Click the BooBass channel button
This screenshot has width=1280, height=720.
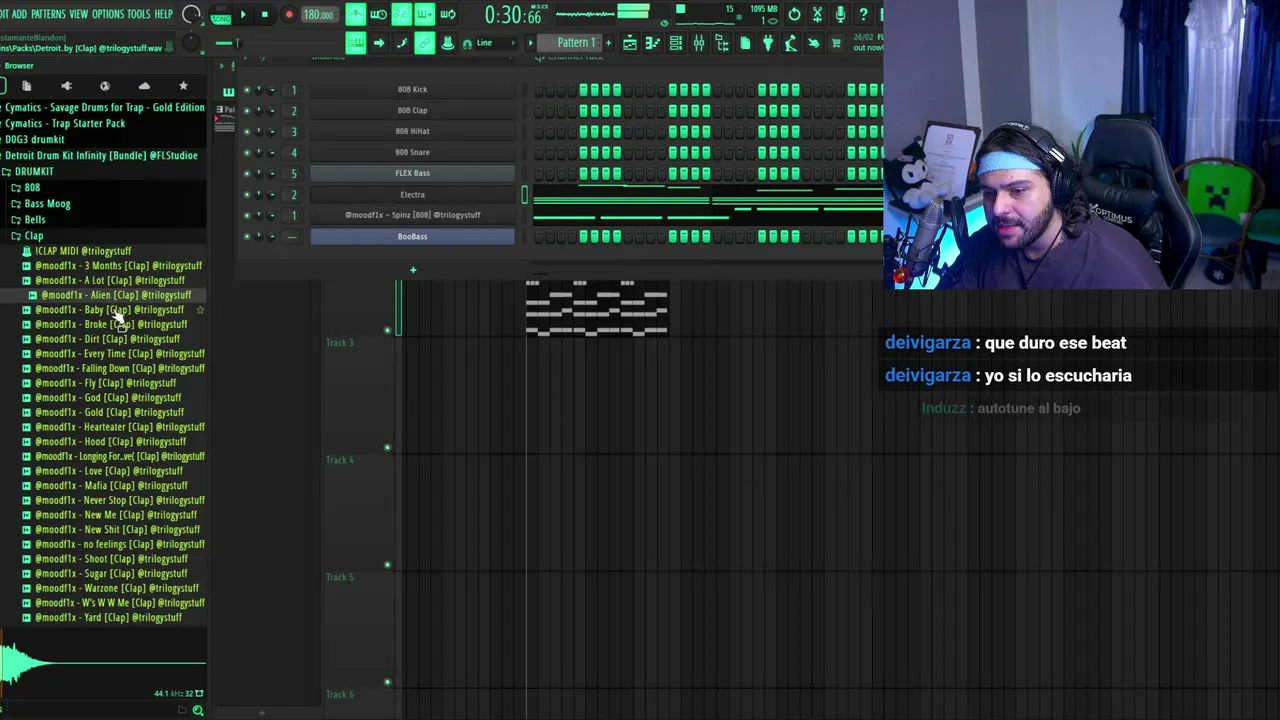point(412,237)
